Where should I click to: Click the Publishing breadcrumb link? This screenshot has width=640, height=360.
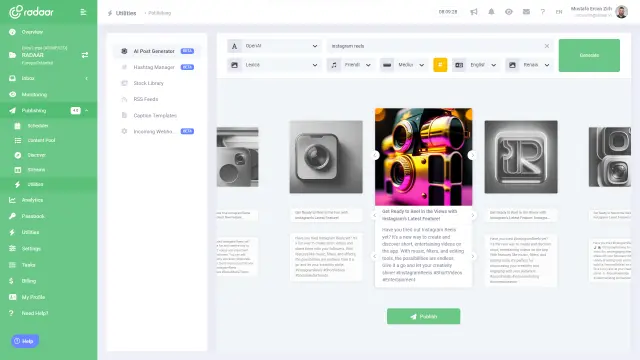(x=160, y=13)
